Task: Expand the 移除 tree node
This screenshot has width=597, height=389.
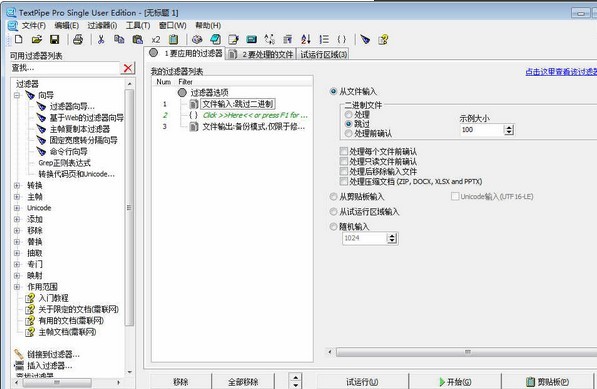Action: (x=17, y=230)
